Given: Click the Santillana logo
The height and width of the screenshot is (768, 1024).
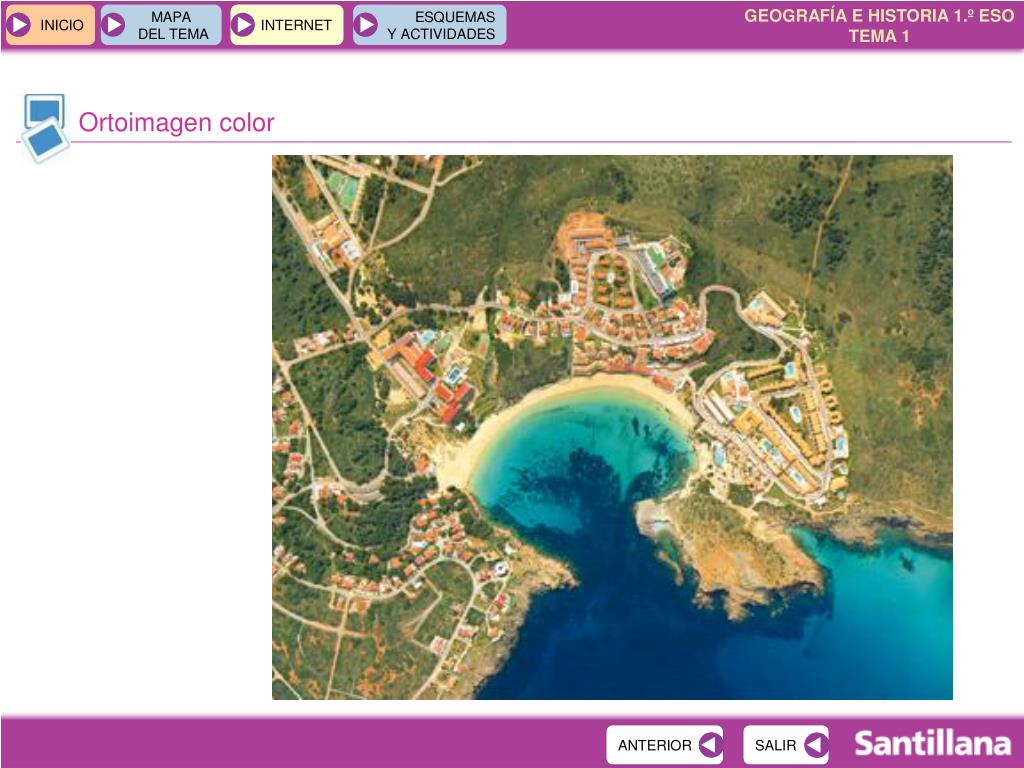Looking at the screenshot, I should tap(933, 744).
